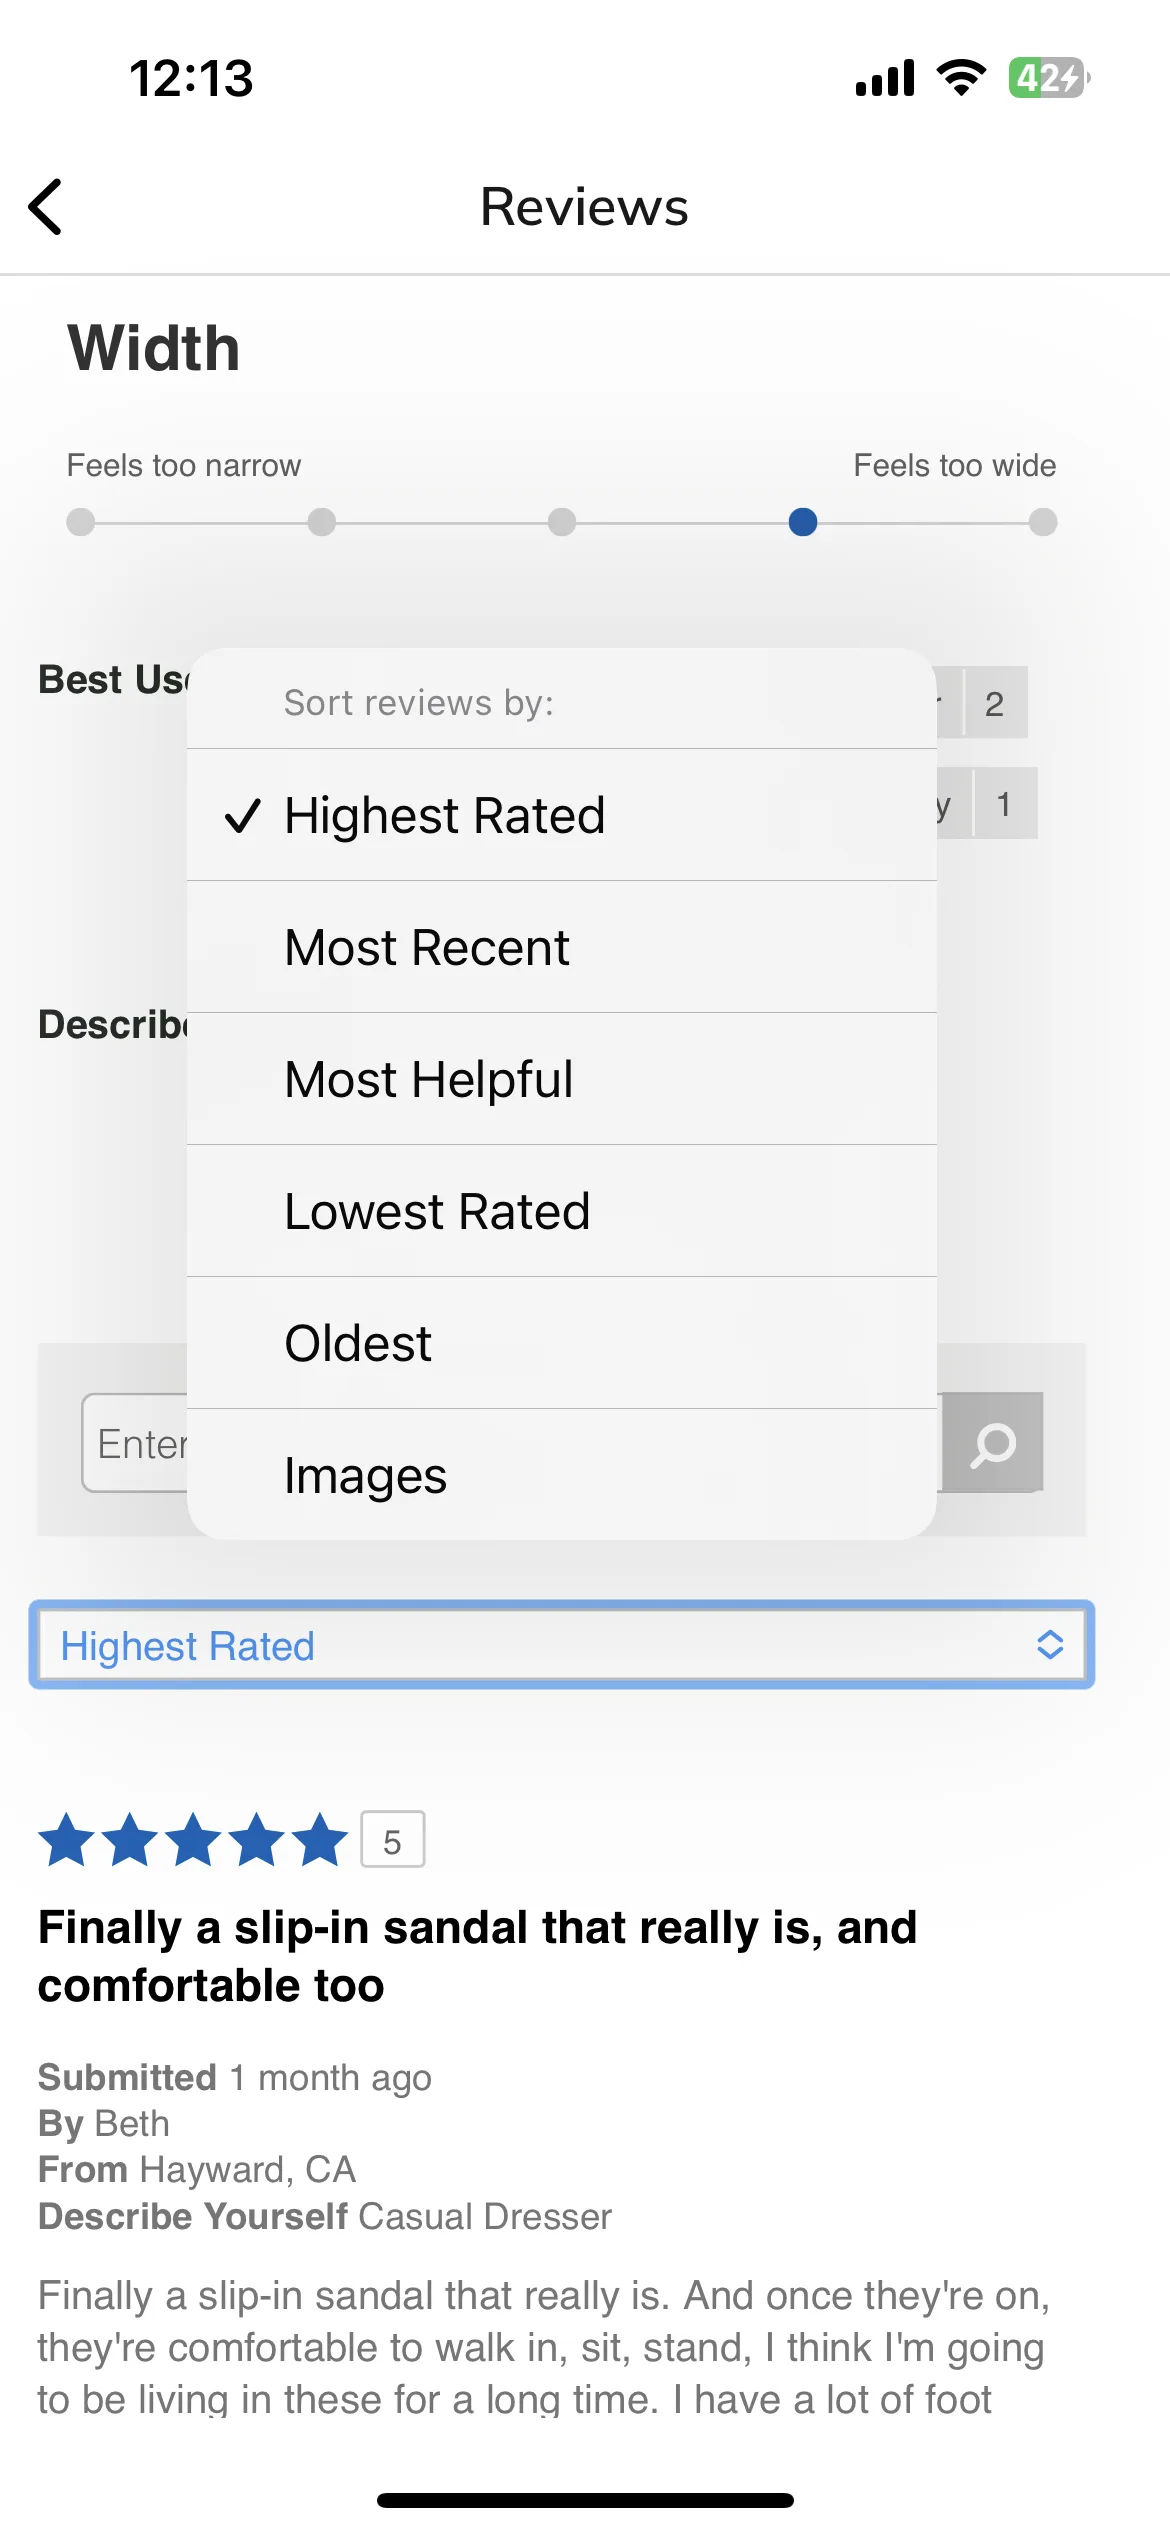Tap the back arrow icon
This screenshot has height=2532, width=1170.
(x=46, y=207)
